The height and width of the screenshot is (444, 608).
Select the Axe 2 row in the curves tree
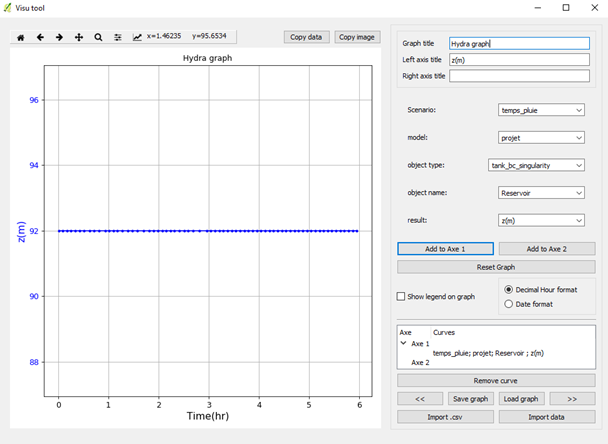tap(420, 363)
